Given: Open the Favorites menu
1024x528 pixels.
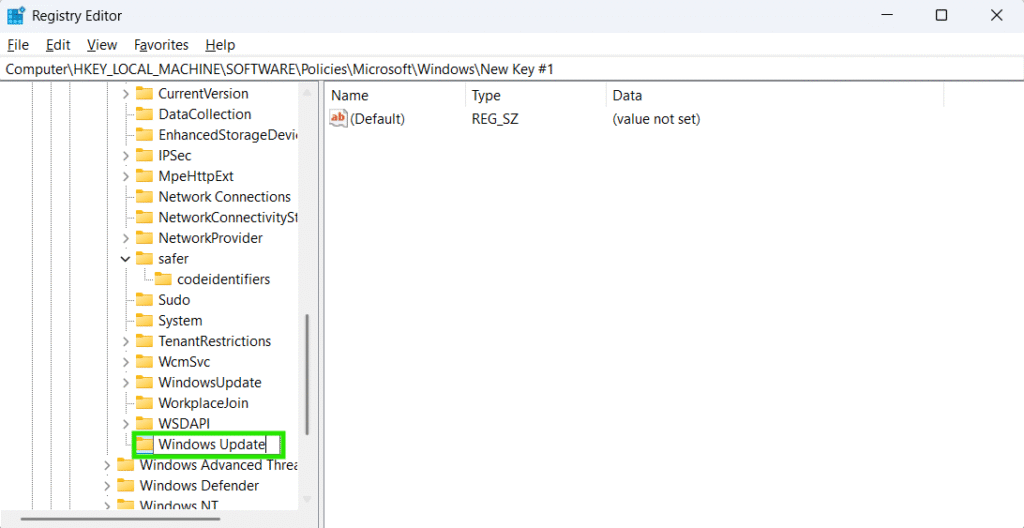Looking at the screenshot, I should tap(161, 45).
